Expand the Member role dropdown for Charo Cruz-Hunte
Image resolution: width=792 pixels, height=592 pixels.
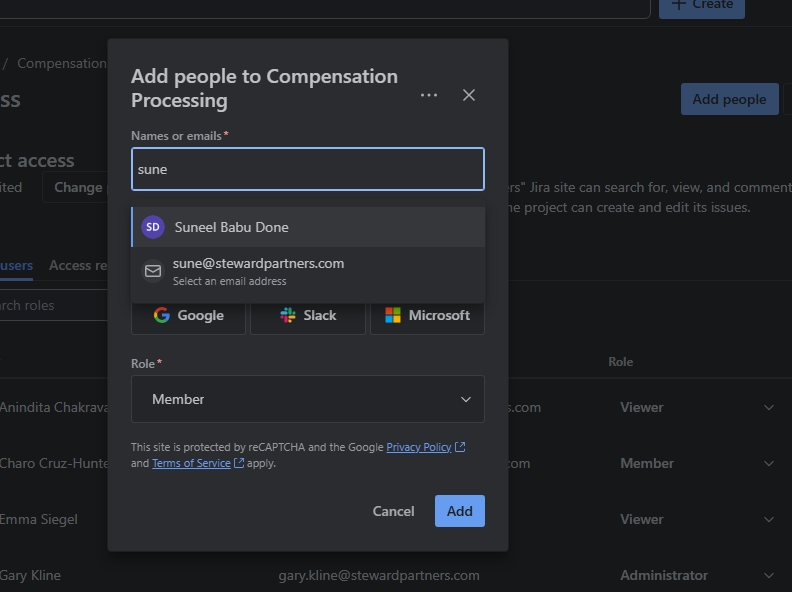tap(769, 464)
